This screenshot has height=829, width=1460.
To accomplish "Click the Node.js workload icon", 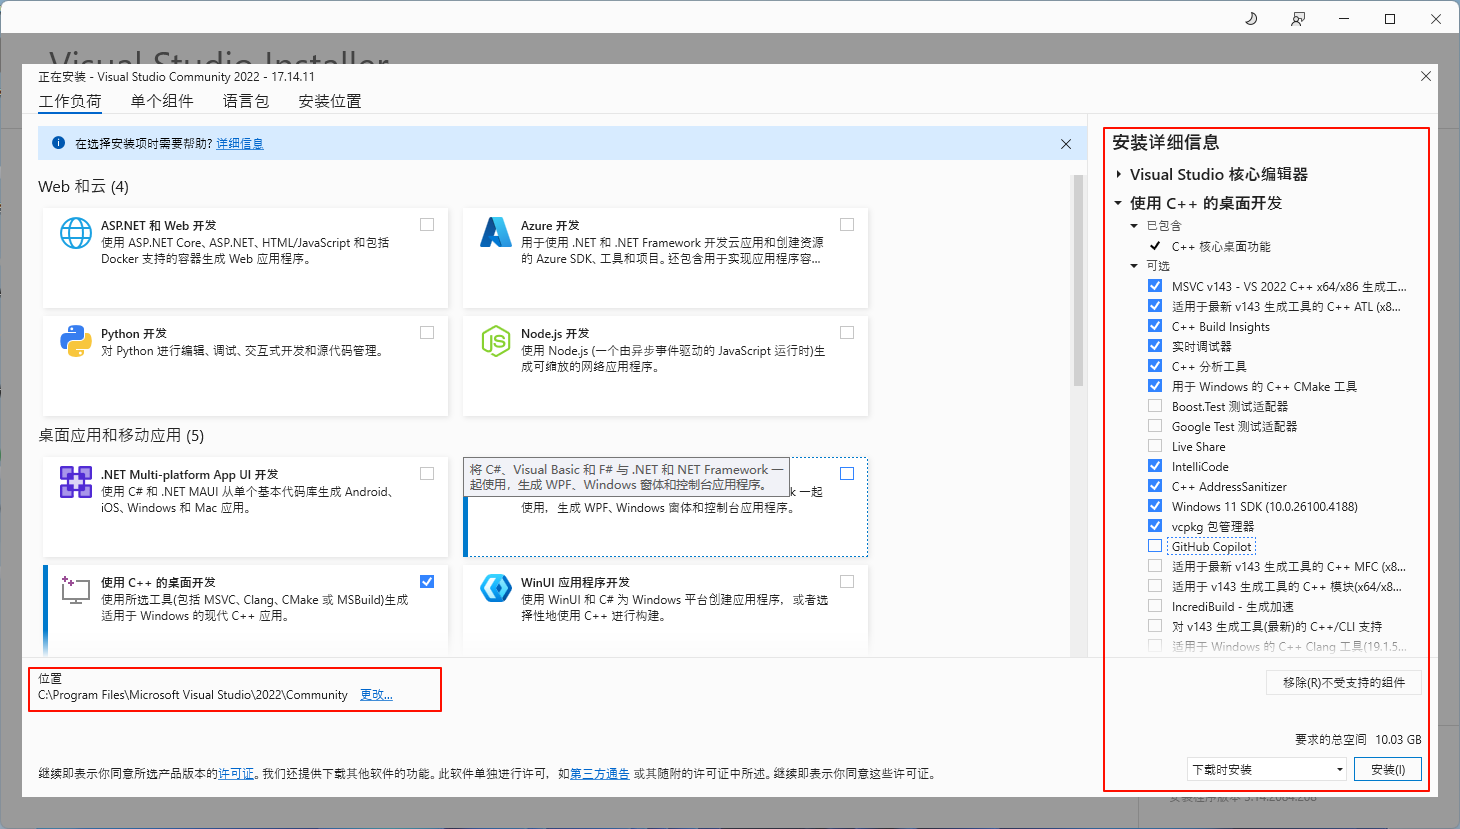I will pyautogui.click(x=496, y=341).
